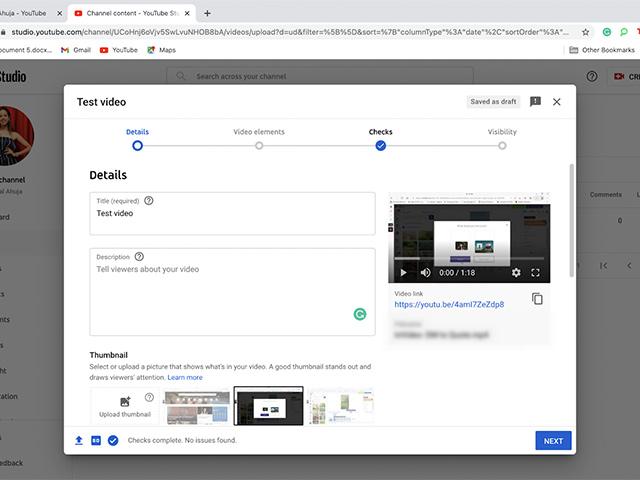Click the Grammarly icon in the description box
Viewport: 640px width, 480px height.
click(x=360, y=314)
